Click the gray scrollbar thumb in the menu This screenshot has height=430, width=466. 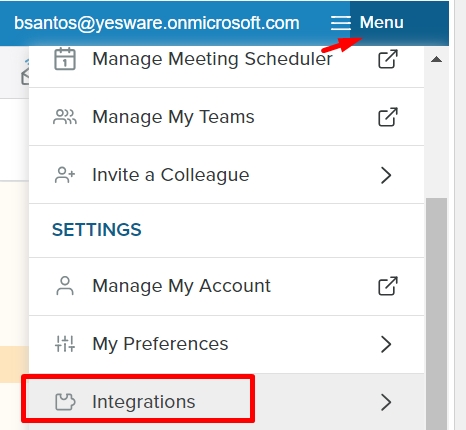436,314
